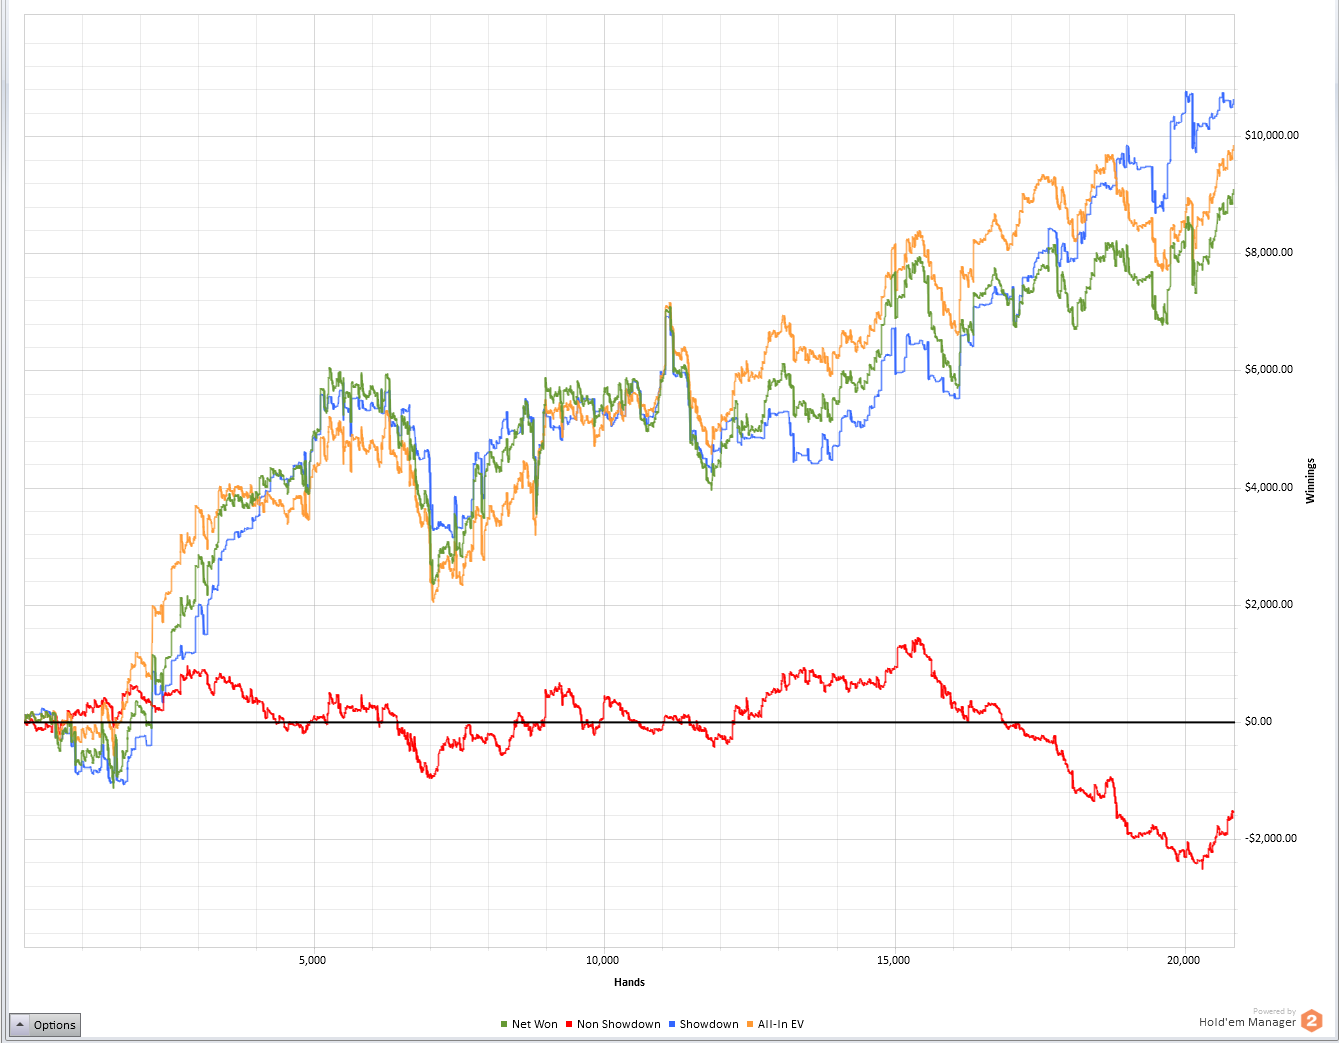Click the "15,000" hands axis label
The height and width of the screenshot is (1043, 1339).
(893, 961)
